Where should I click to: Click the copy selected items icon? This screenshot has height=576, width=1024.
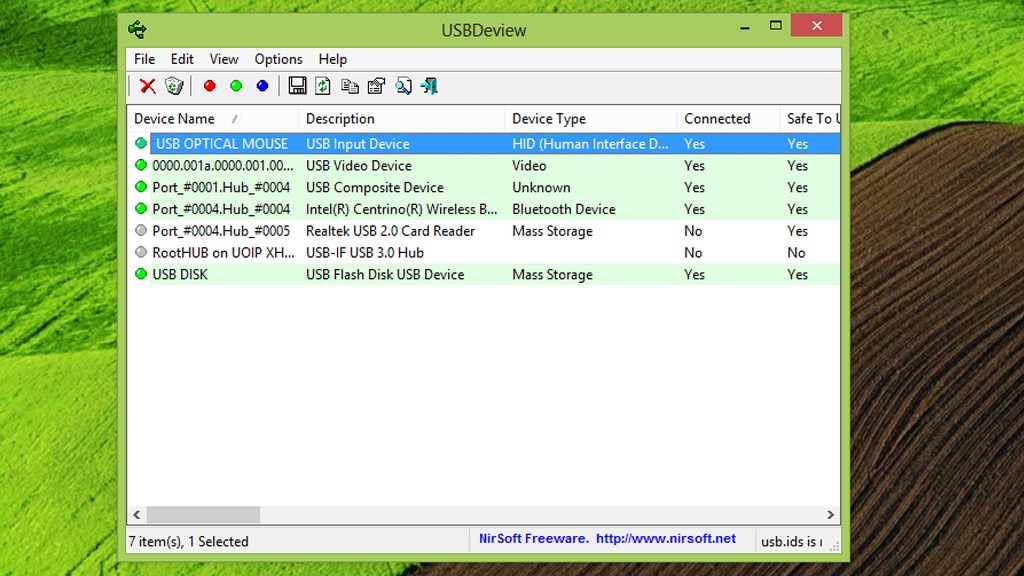pos(350,86)
